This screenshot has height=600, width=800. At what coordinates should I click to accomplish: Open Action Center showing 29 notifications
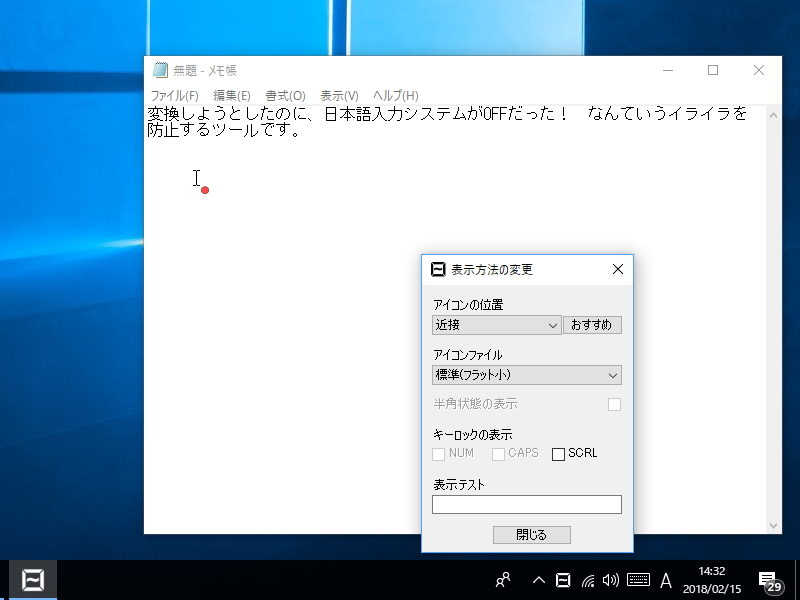pos(768,580)
